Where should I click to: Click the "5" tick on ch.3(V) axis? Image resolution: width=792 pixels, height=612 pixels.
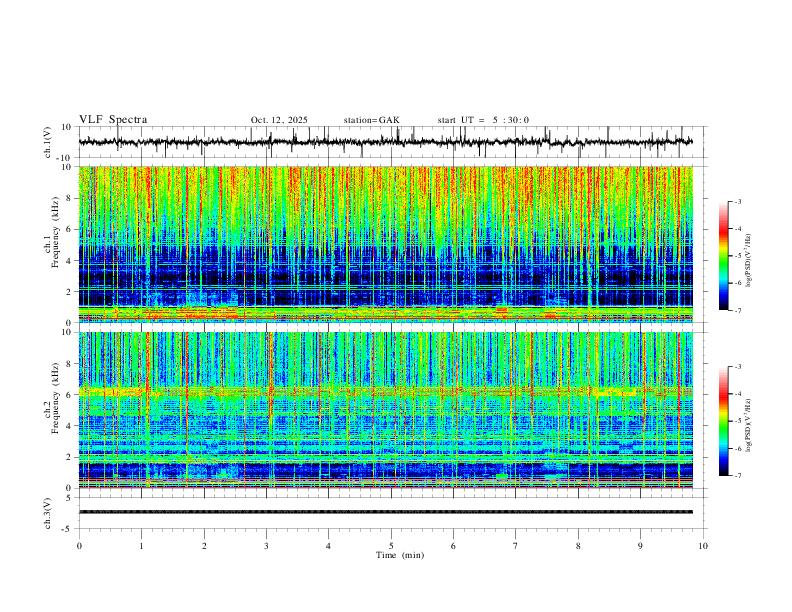(69, 497)
